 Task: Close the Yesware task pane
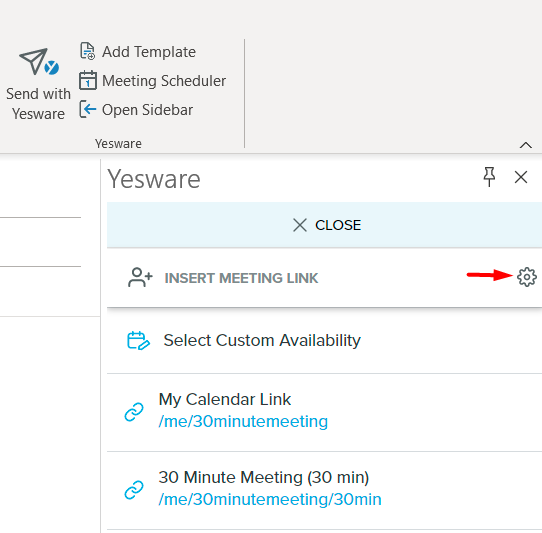coord(521,177)
